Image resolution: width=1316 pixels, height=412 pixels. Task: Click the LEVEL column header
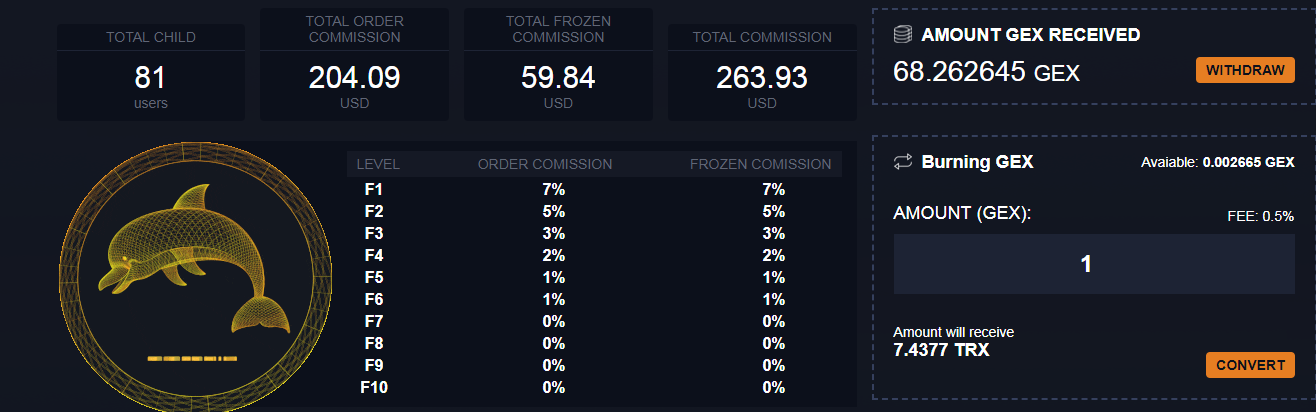[378, 164]
